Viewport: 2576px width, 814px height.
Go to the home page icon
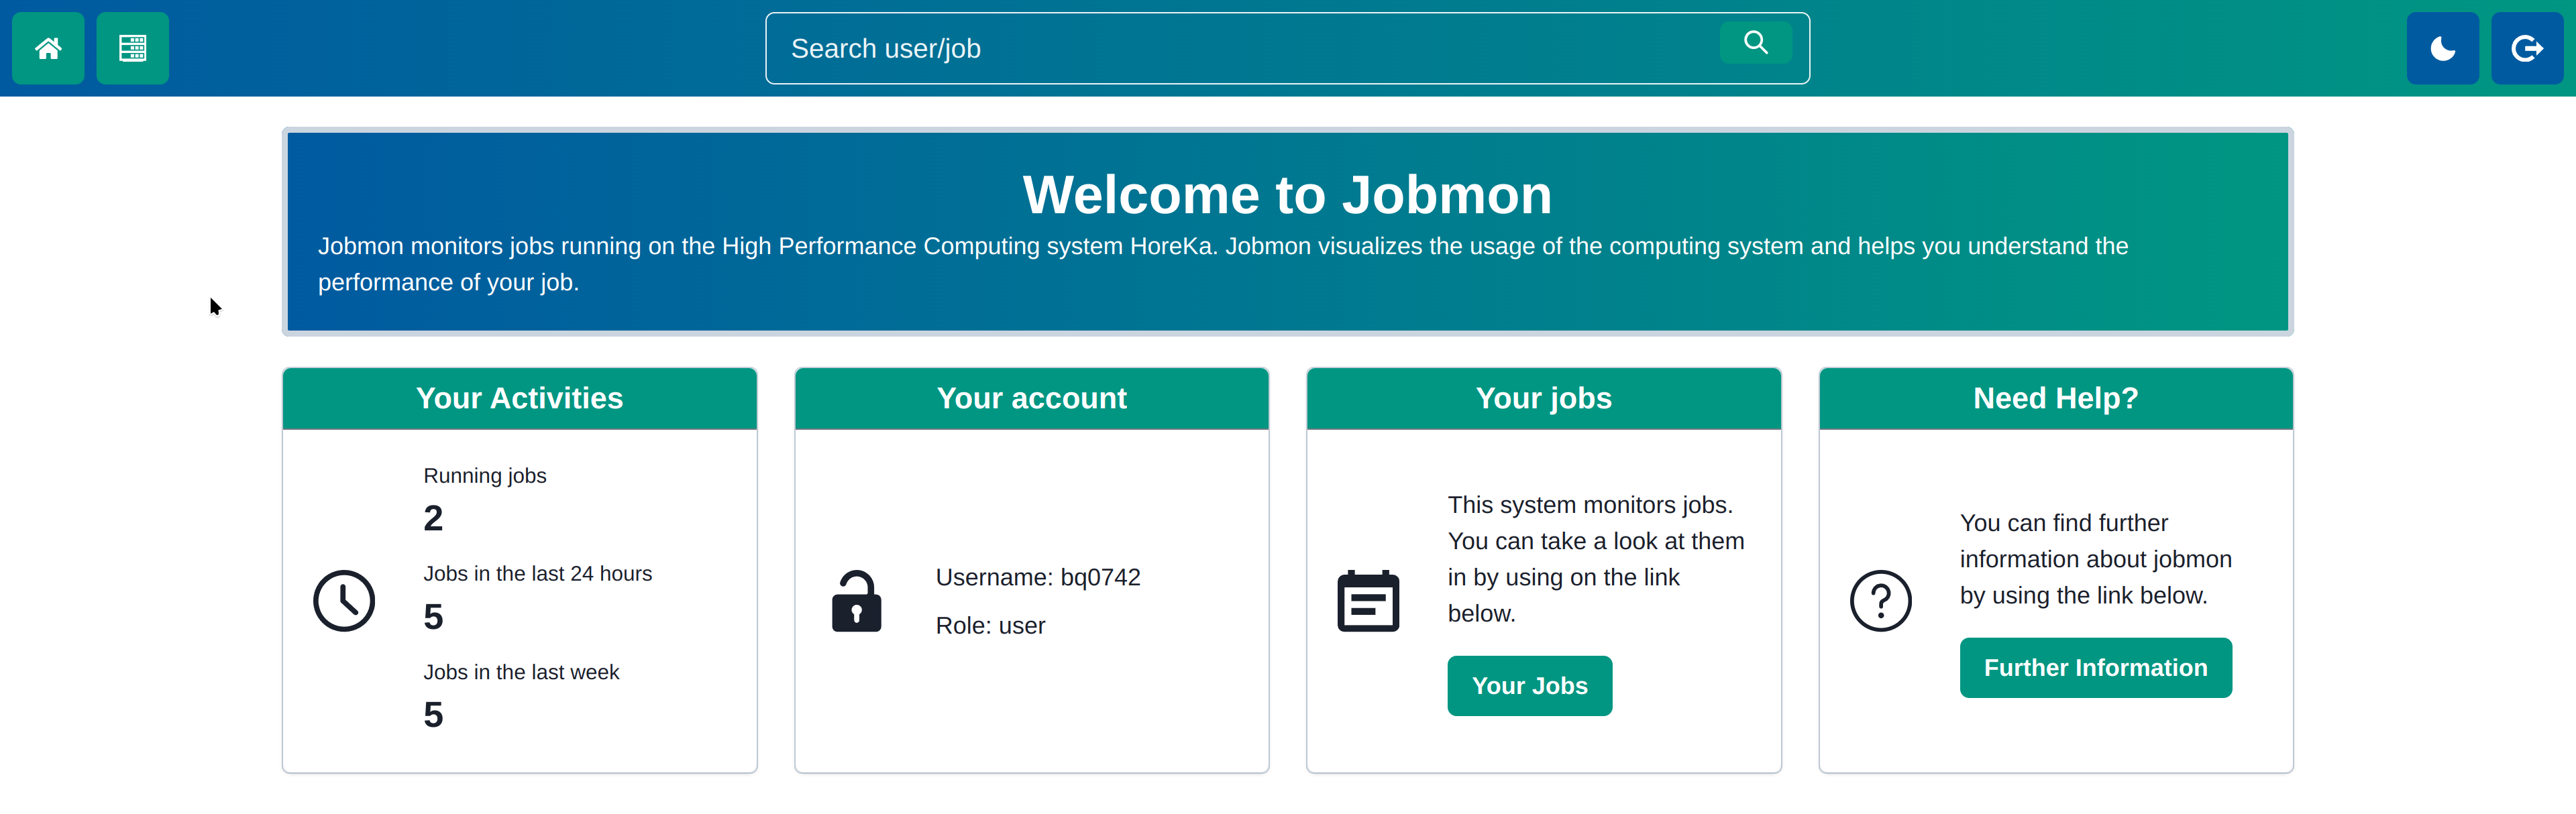pos(48,48)
